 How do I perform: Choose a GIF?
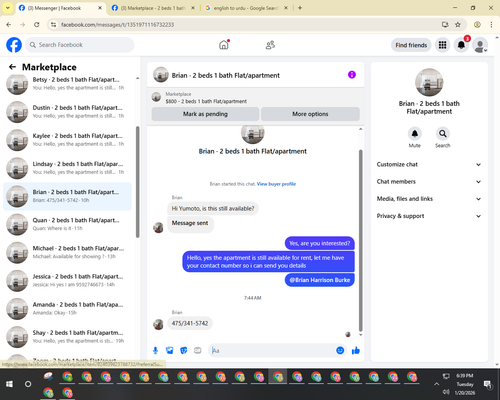198,350
